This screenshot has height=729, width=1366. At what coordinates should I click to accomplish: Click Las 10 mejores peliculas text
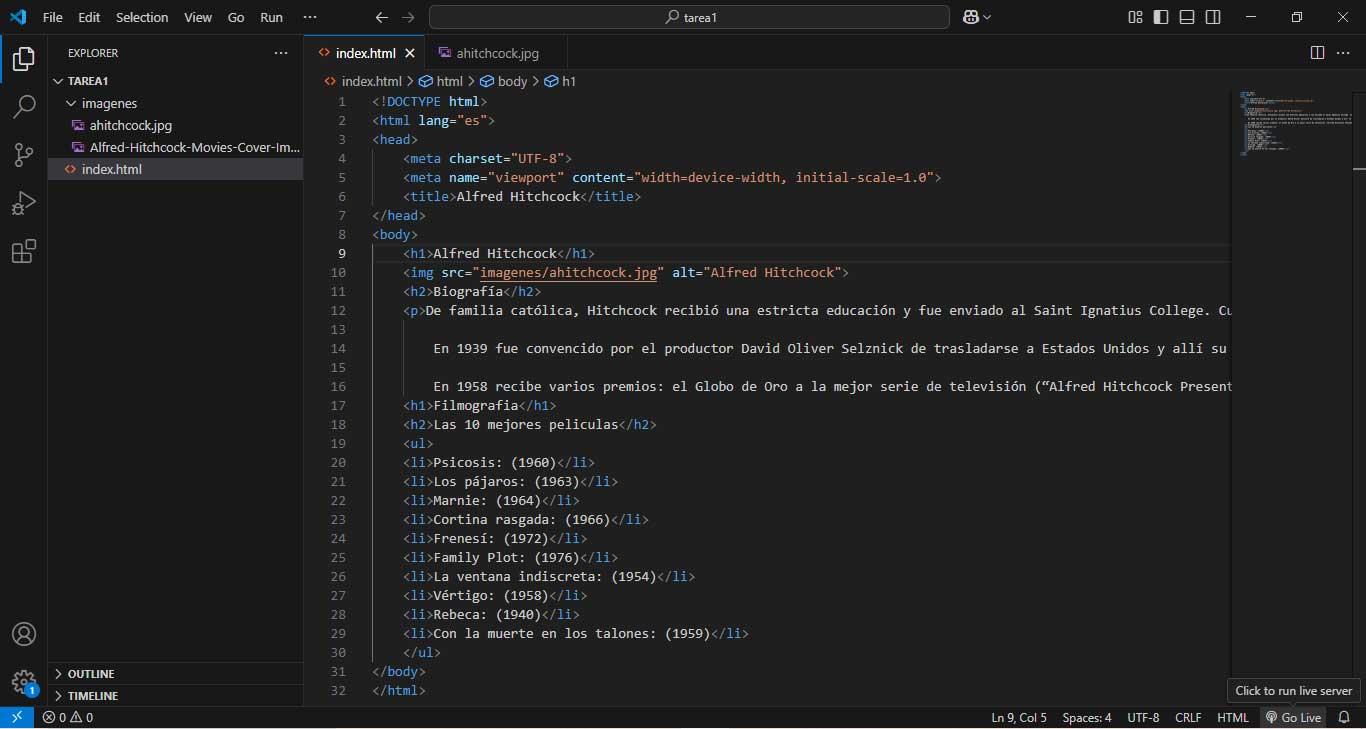click(x=525, y=424)
